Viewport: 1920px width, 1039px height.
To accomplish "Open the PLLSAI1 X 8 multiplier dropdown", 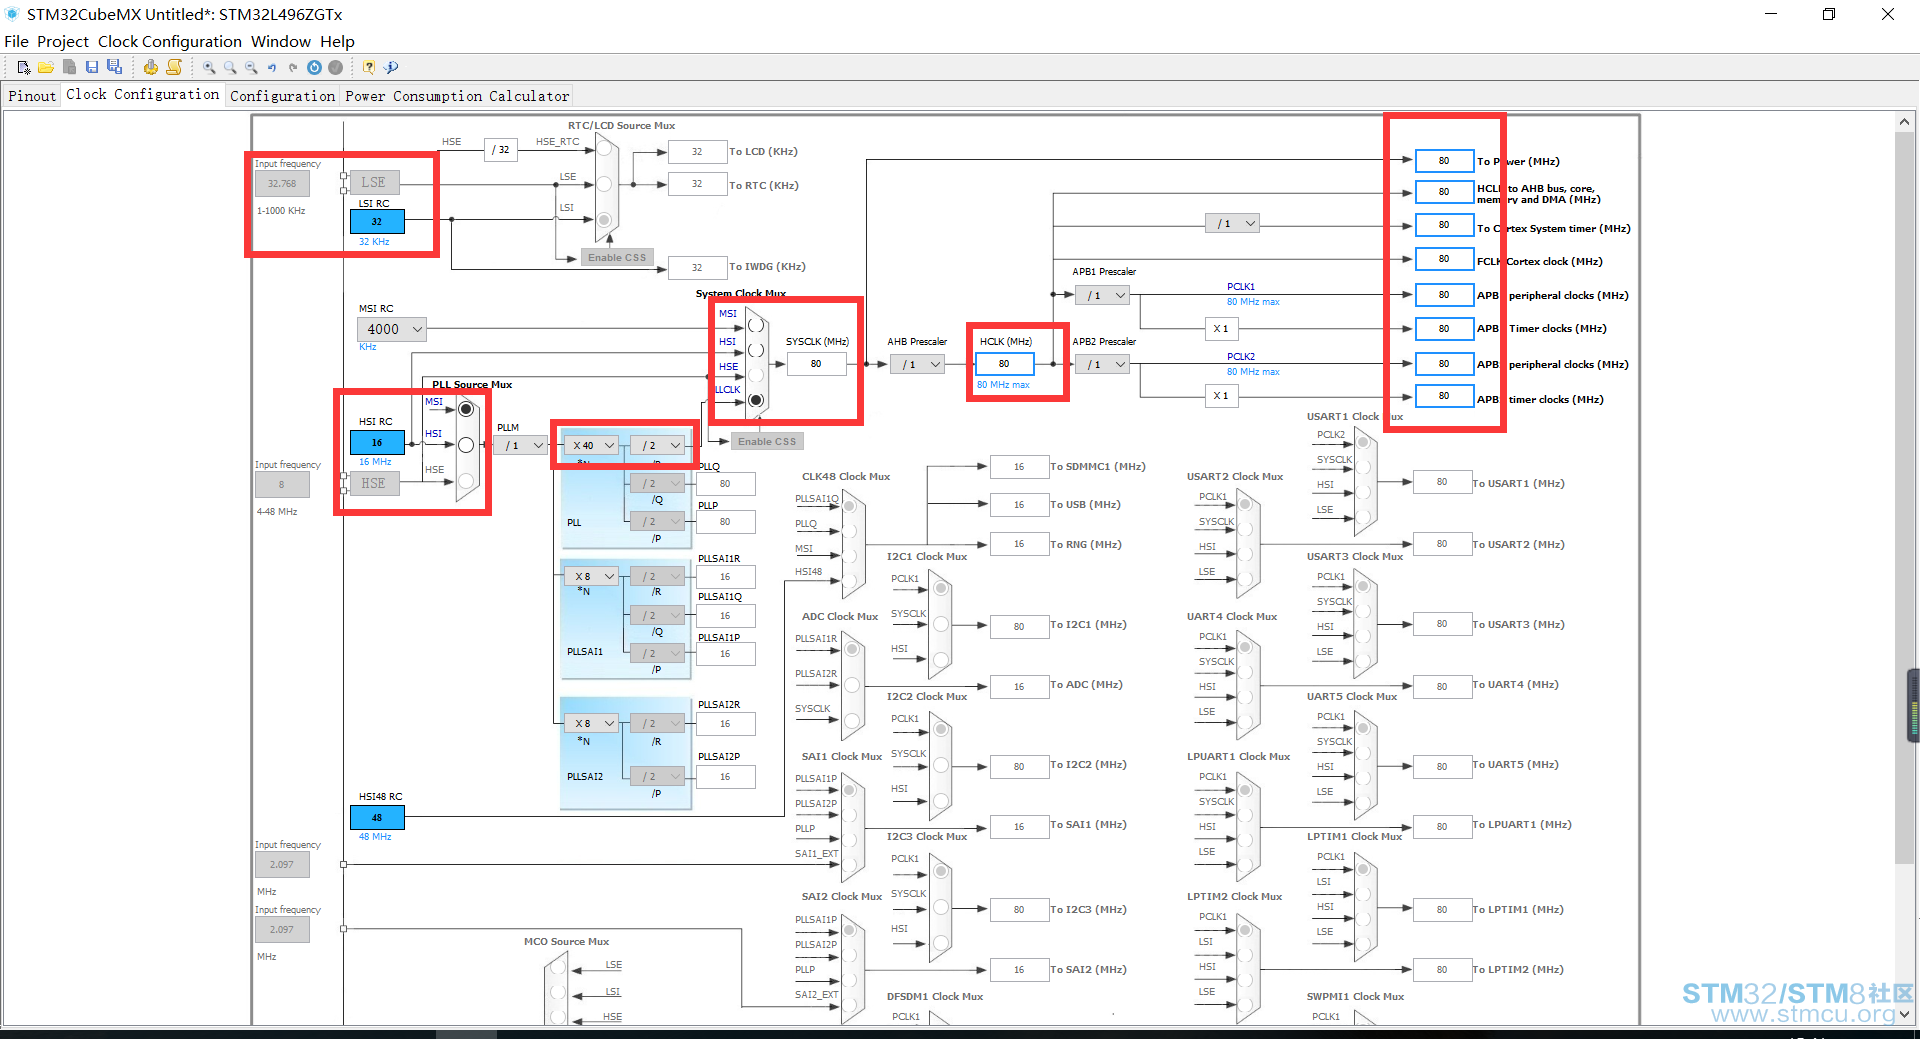I will (x=591, y=576).
